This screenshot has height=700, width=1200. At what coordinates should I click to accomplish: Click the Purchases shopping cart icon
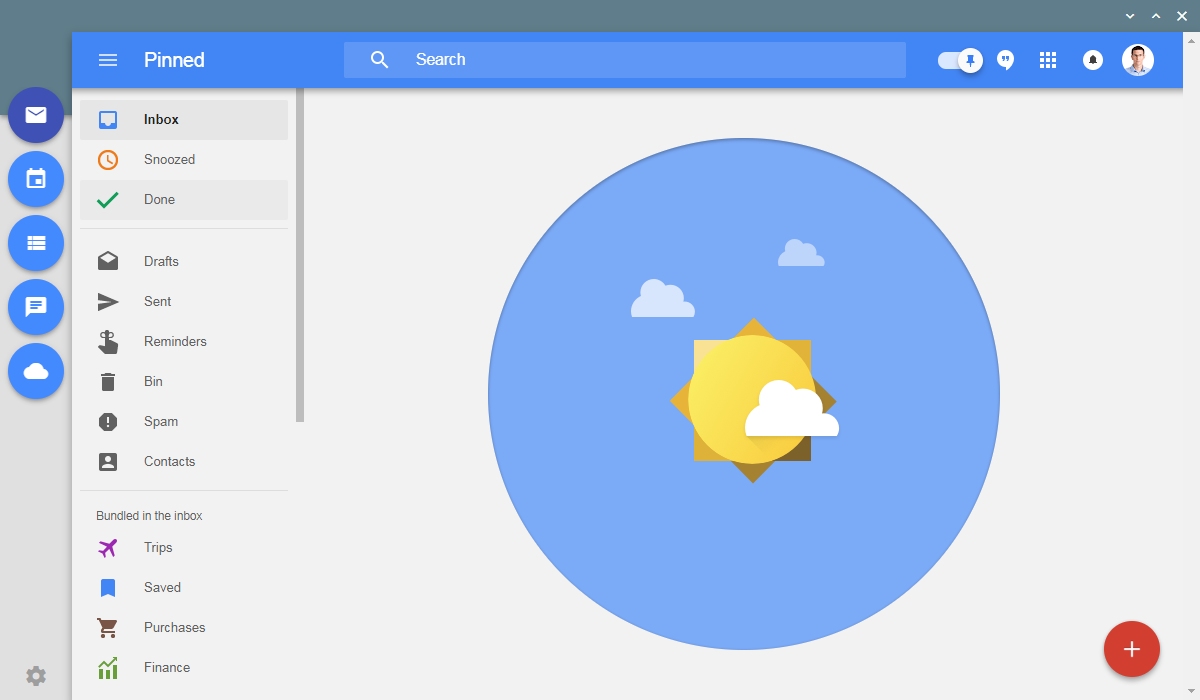[107, 628]
